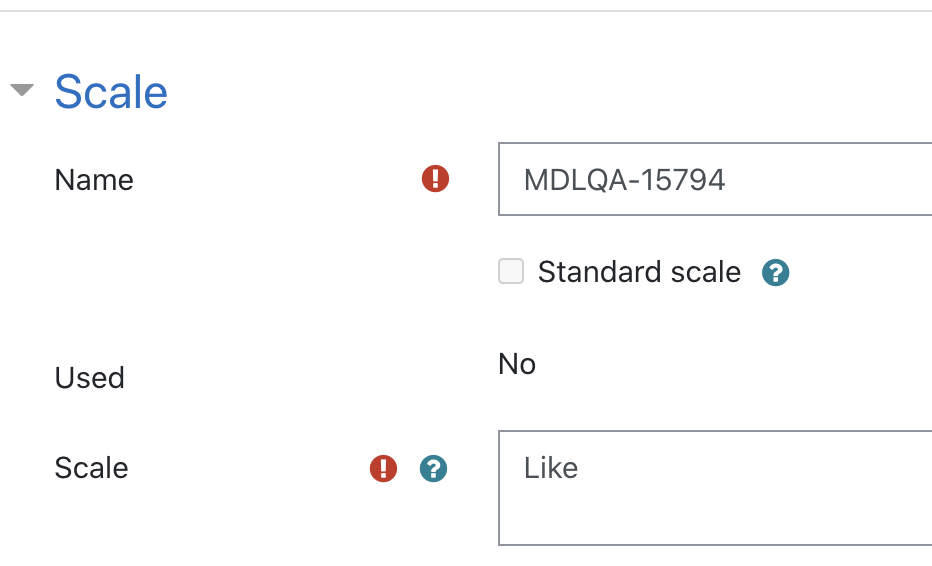This screenshot has height=566, width=932.
Task: Click the blue Scale section heading
Action: tap(111, 92)
